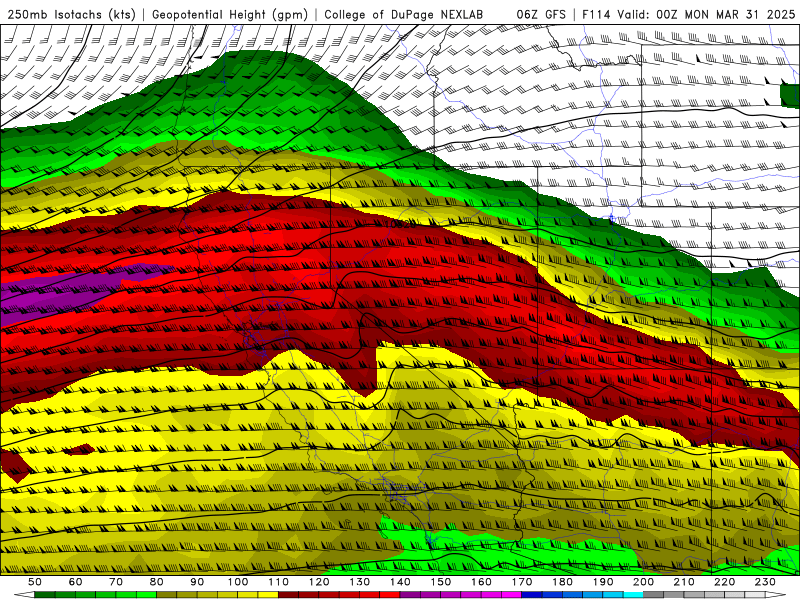Click the bright yellow swatch beside dark red
This screenshot has height=600, width=800.
tap(268, 595)
